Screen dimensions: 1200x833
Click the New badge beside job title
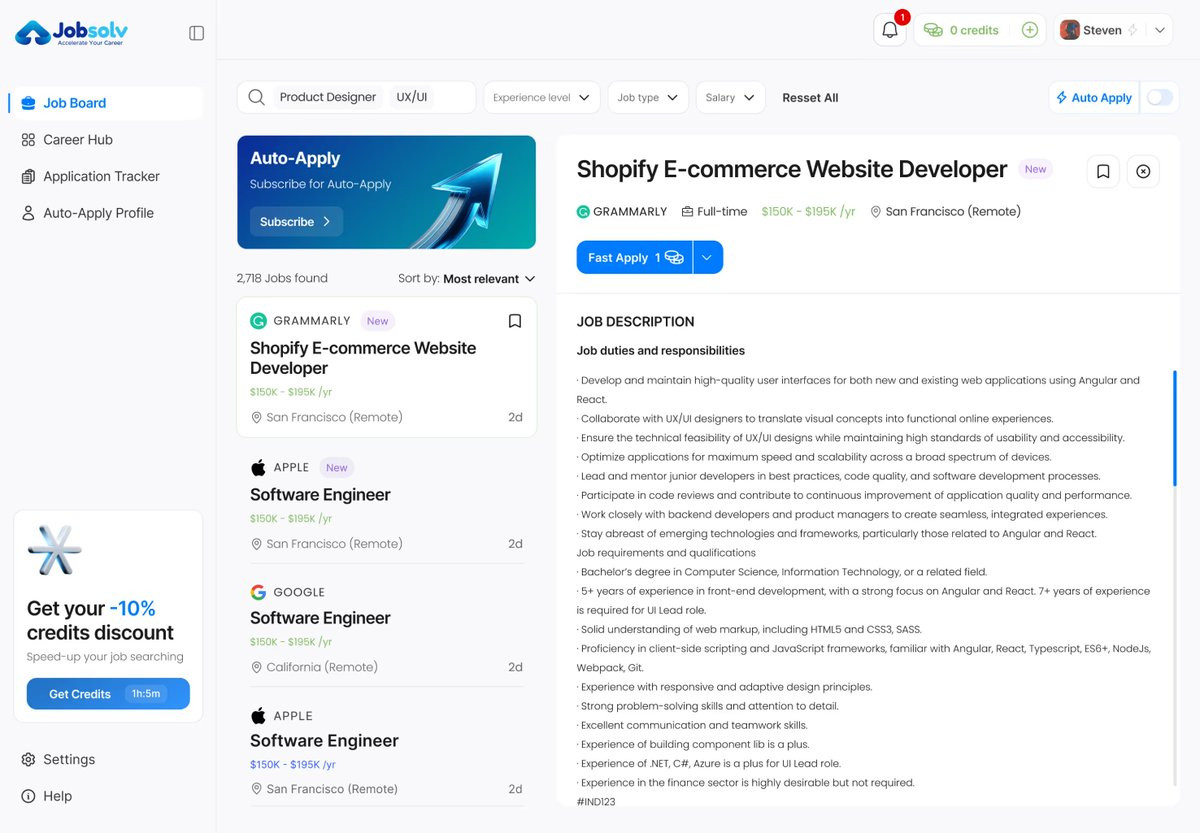1035,169
